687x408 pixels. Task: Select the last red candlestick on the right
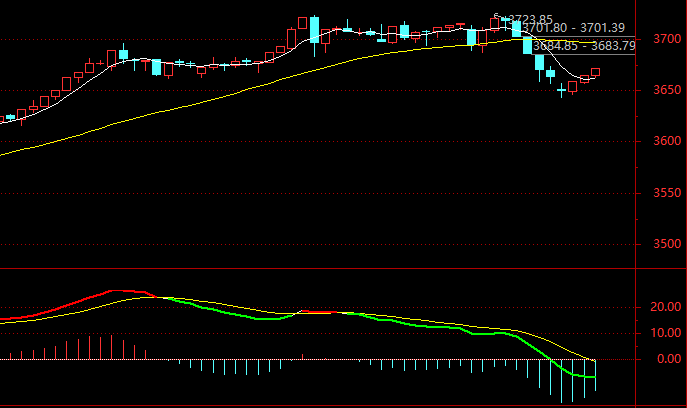pos(596,72)
